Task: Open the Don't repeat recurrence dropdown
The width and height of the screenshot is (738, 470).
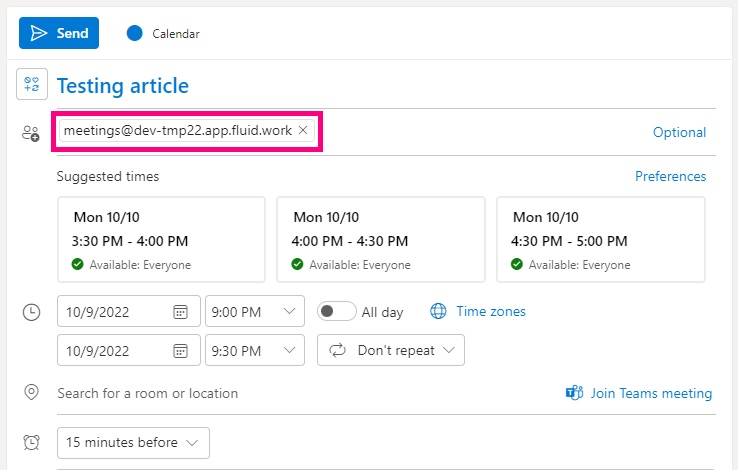Action: pyautogui.click(x=391, y=350)
